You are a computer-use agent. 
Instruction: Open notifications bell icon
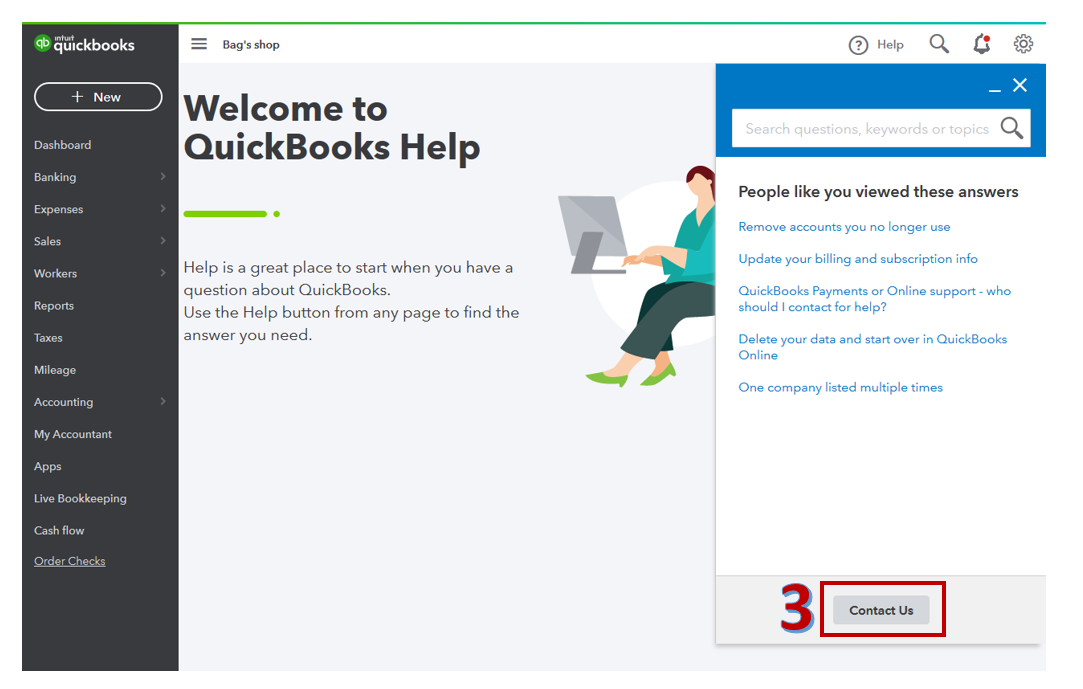point(981,44)
